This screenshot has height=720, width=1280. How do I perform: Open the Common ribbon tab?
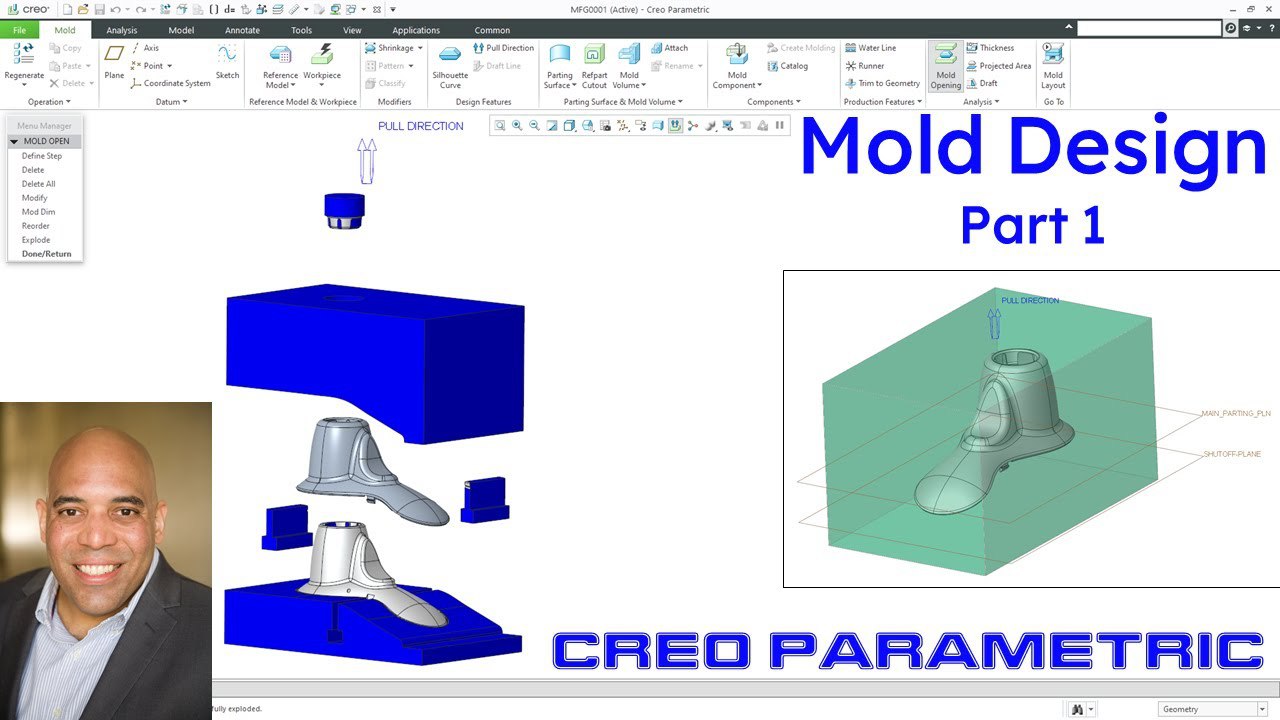click(492, 30)
